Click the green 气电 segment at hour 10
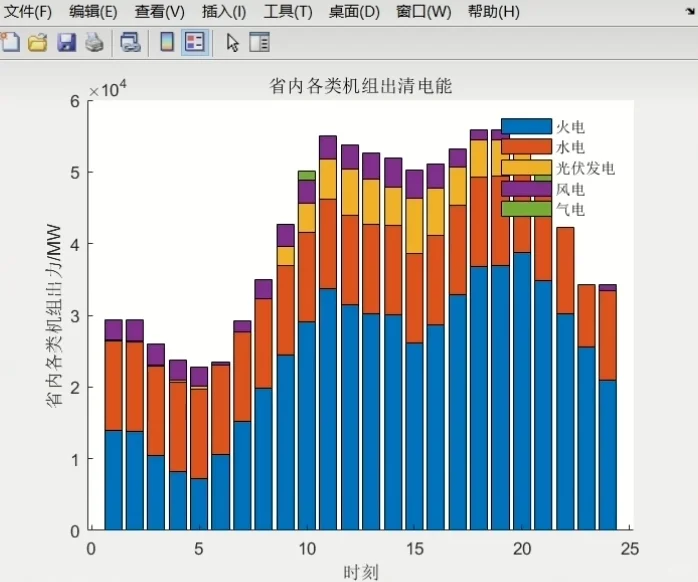 coord(307,175)
